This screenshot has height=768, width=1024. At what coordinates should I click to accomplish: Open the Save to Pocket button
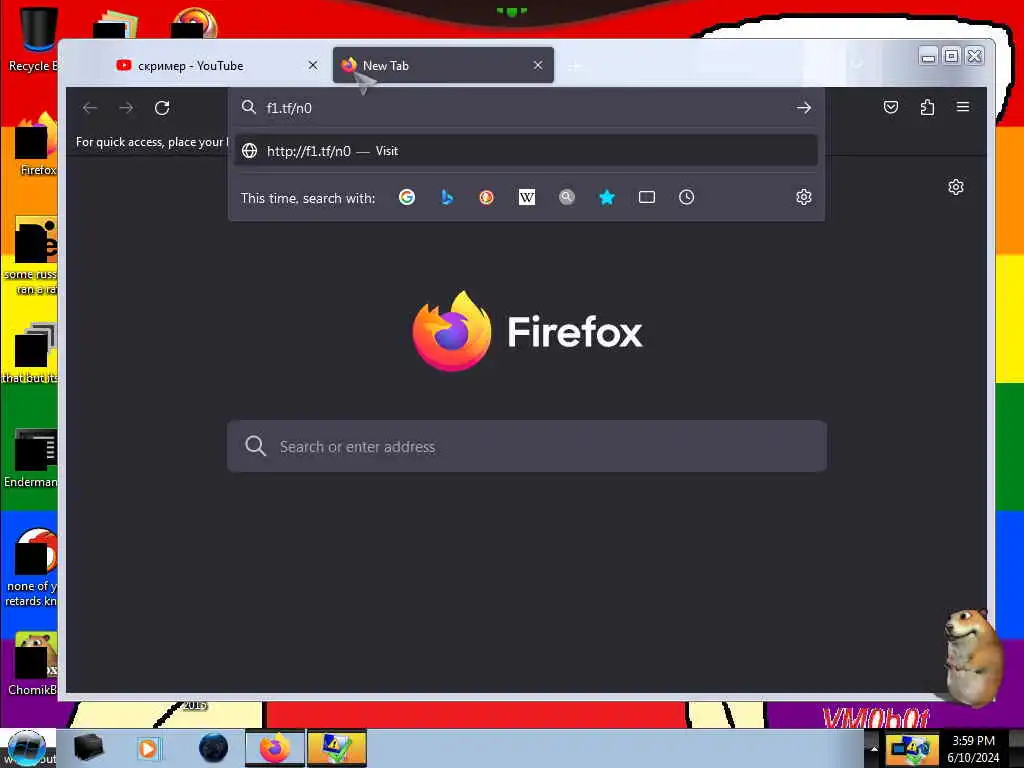point(891,107)
